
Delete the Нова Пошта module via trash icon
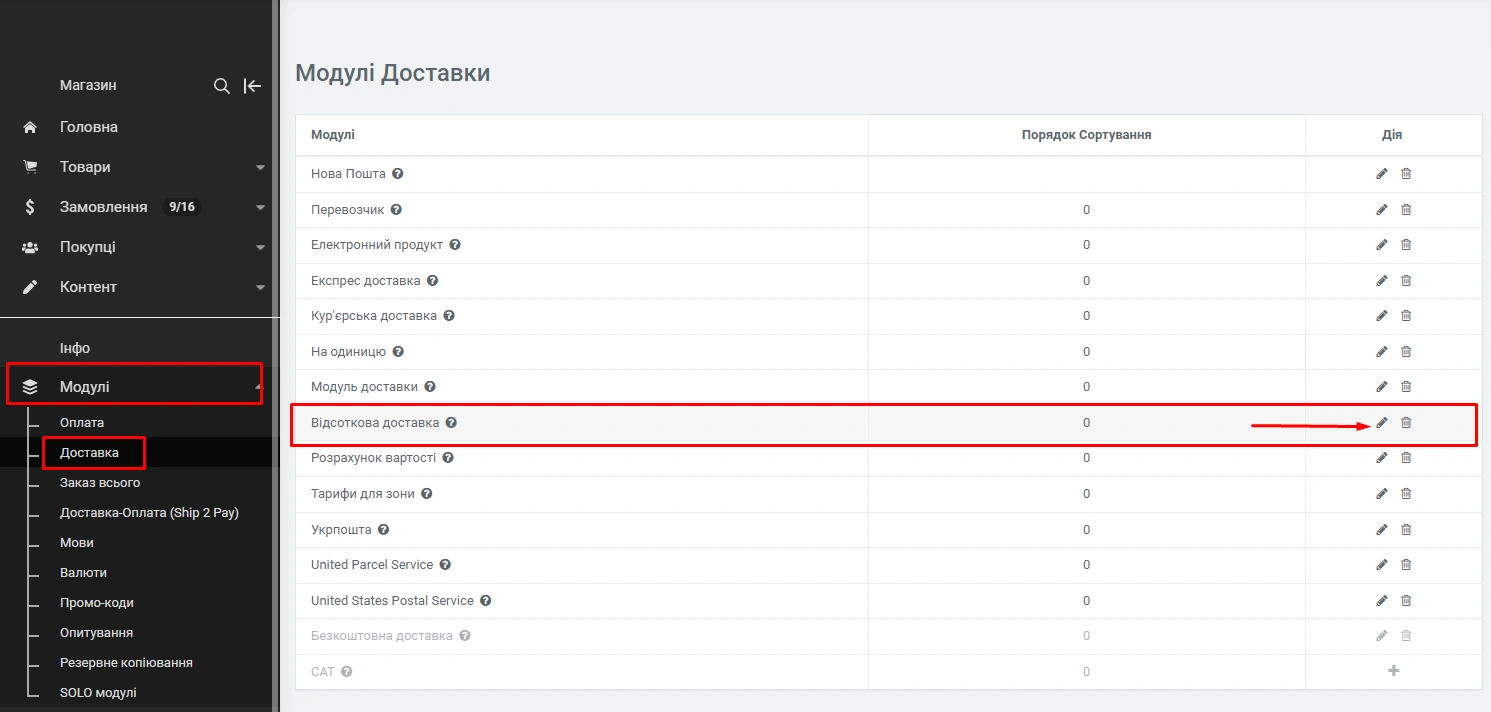1406,174
